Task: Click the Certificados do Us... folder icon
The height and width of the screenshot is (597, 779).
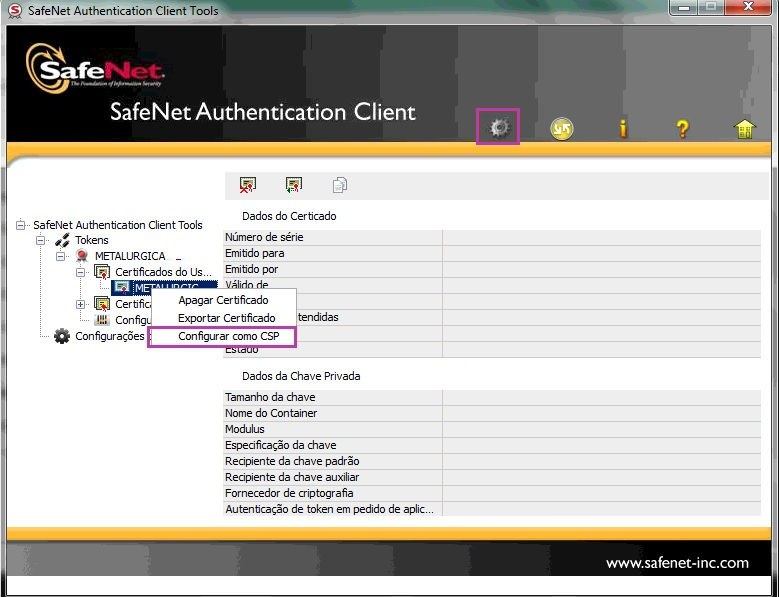Action: (x=102, y=272)
